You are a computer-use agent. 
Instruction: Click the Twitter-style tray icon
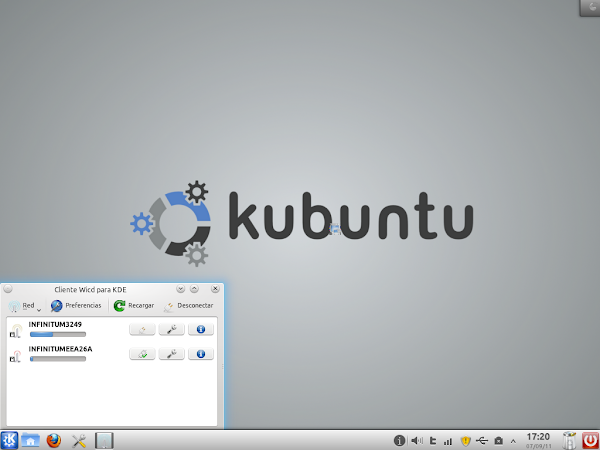433,441
